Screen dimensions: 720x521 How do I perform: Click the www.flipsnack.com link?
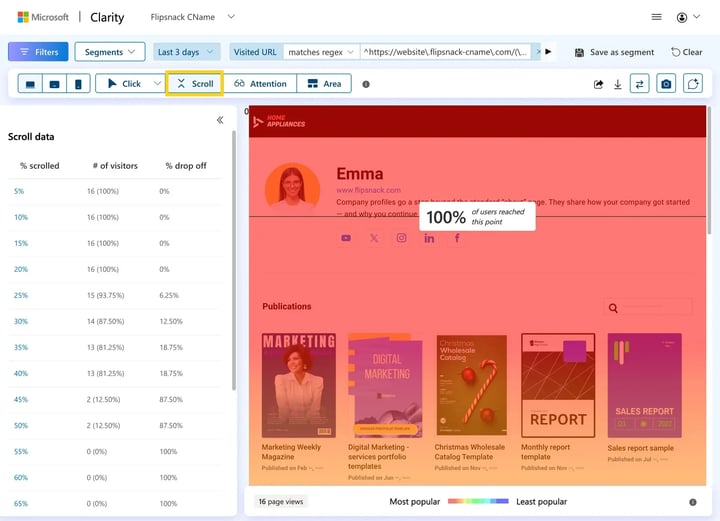[368, 190]
